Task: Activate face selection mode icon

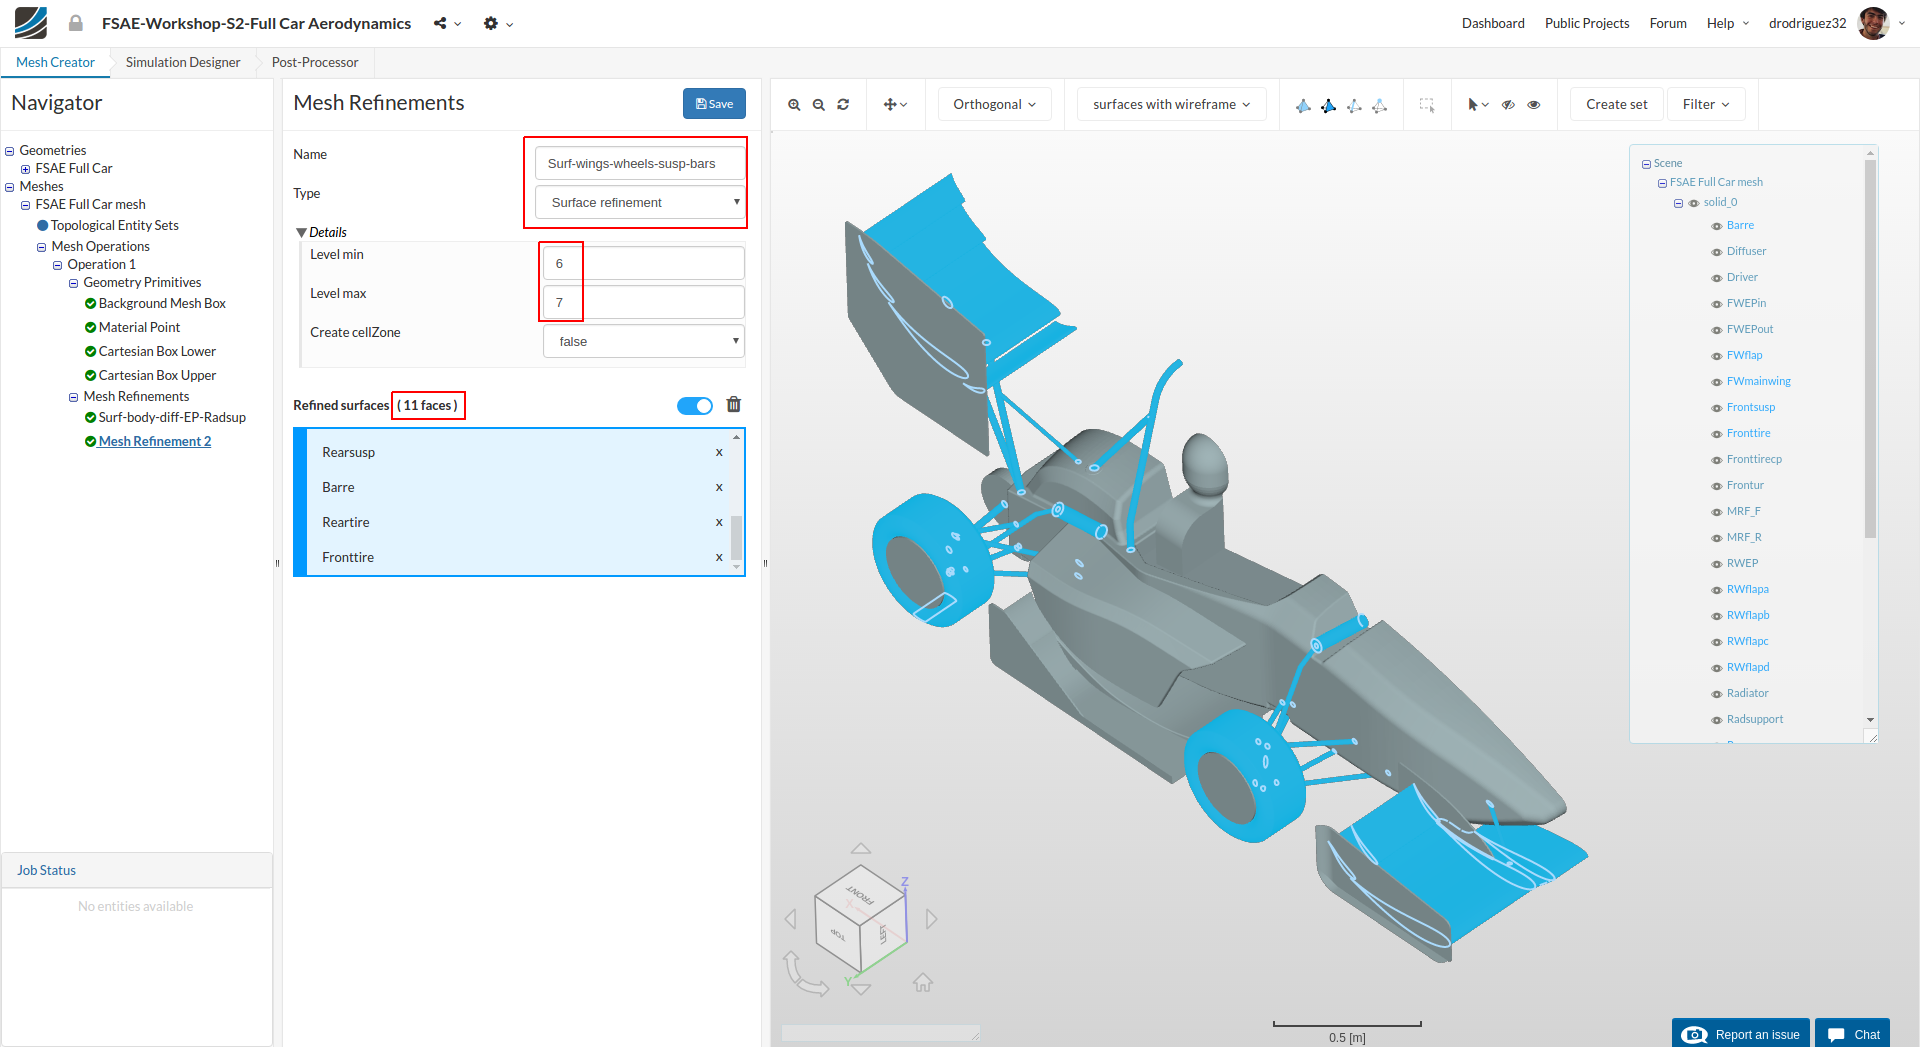Action: pyautogui.click(x=1328, y=105)
